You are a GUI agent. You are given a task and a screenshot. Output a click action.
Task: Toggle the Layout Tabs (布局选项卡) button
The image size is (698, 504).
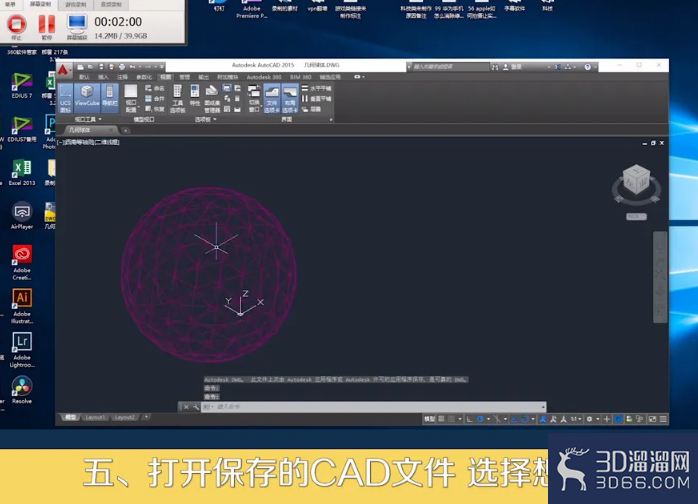290,98
